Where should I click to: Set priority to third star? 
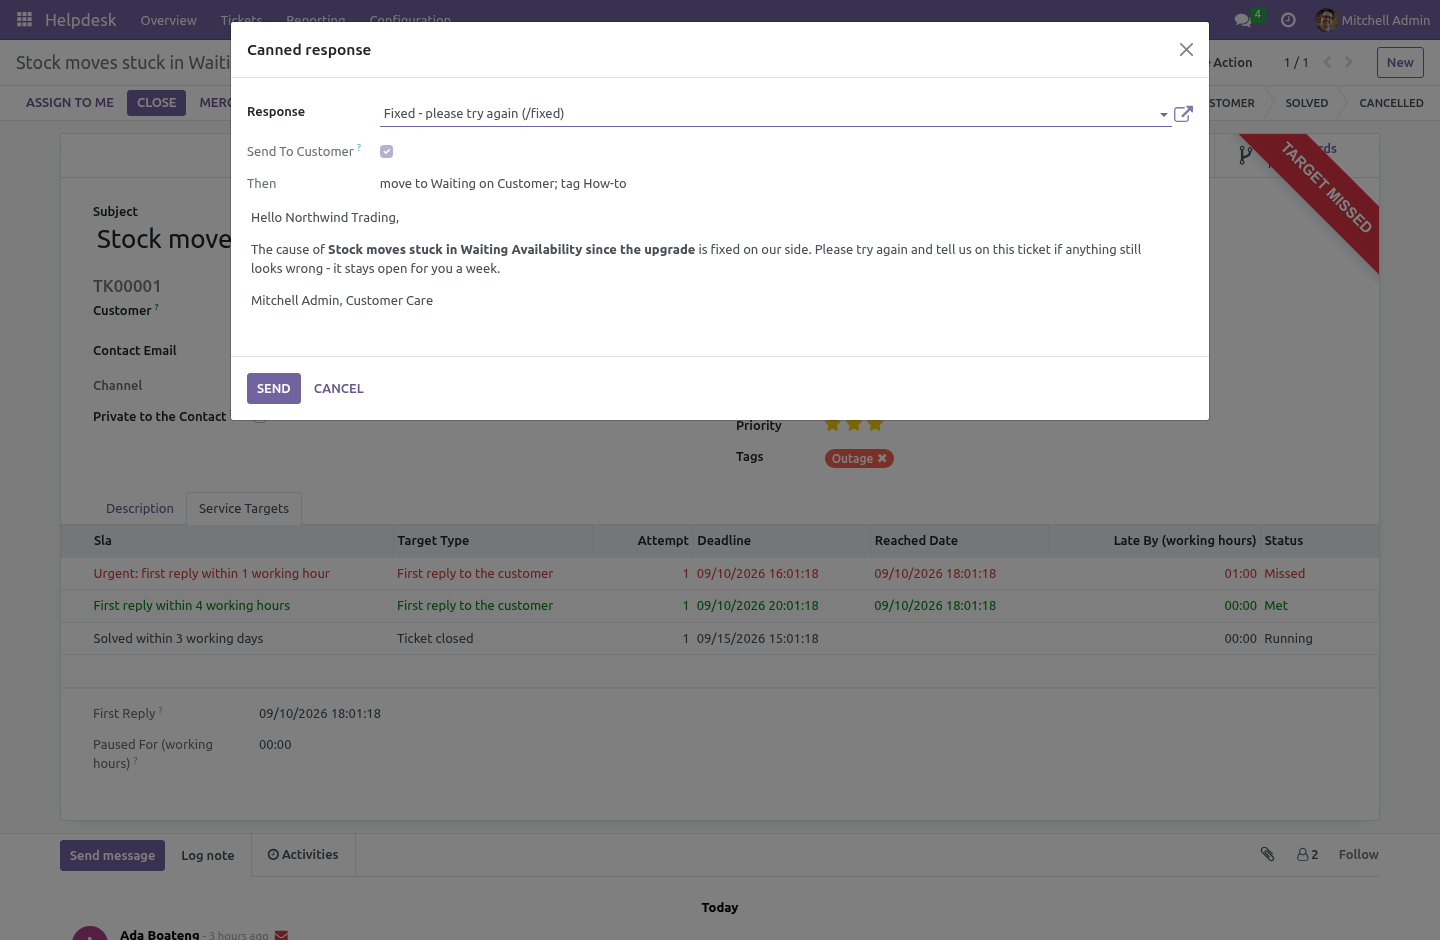(x=876, y=425)
